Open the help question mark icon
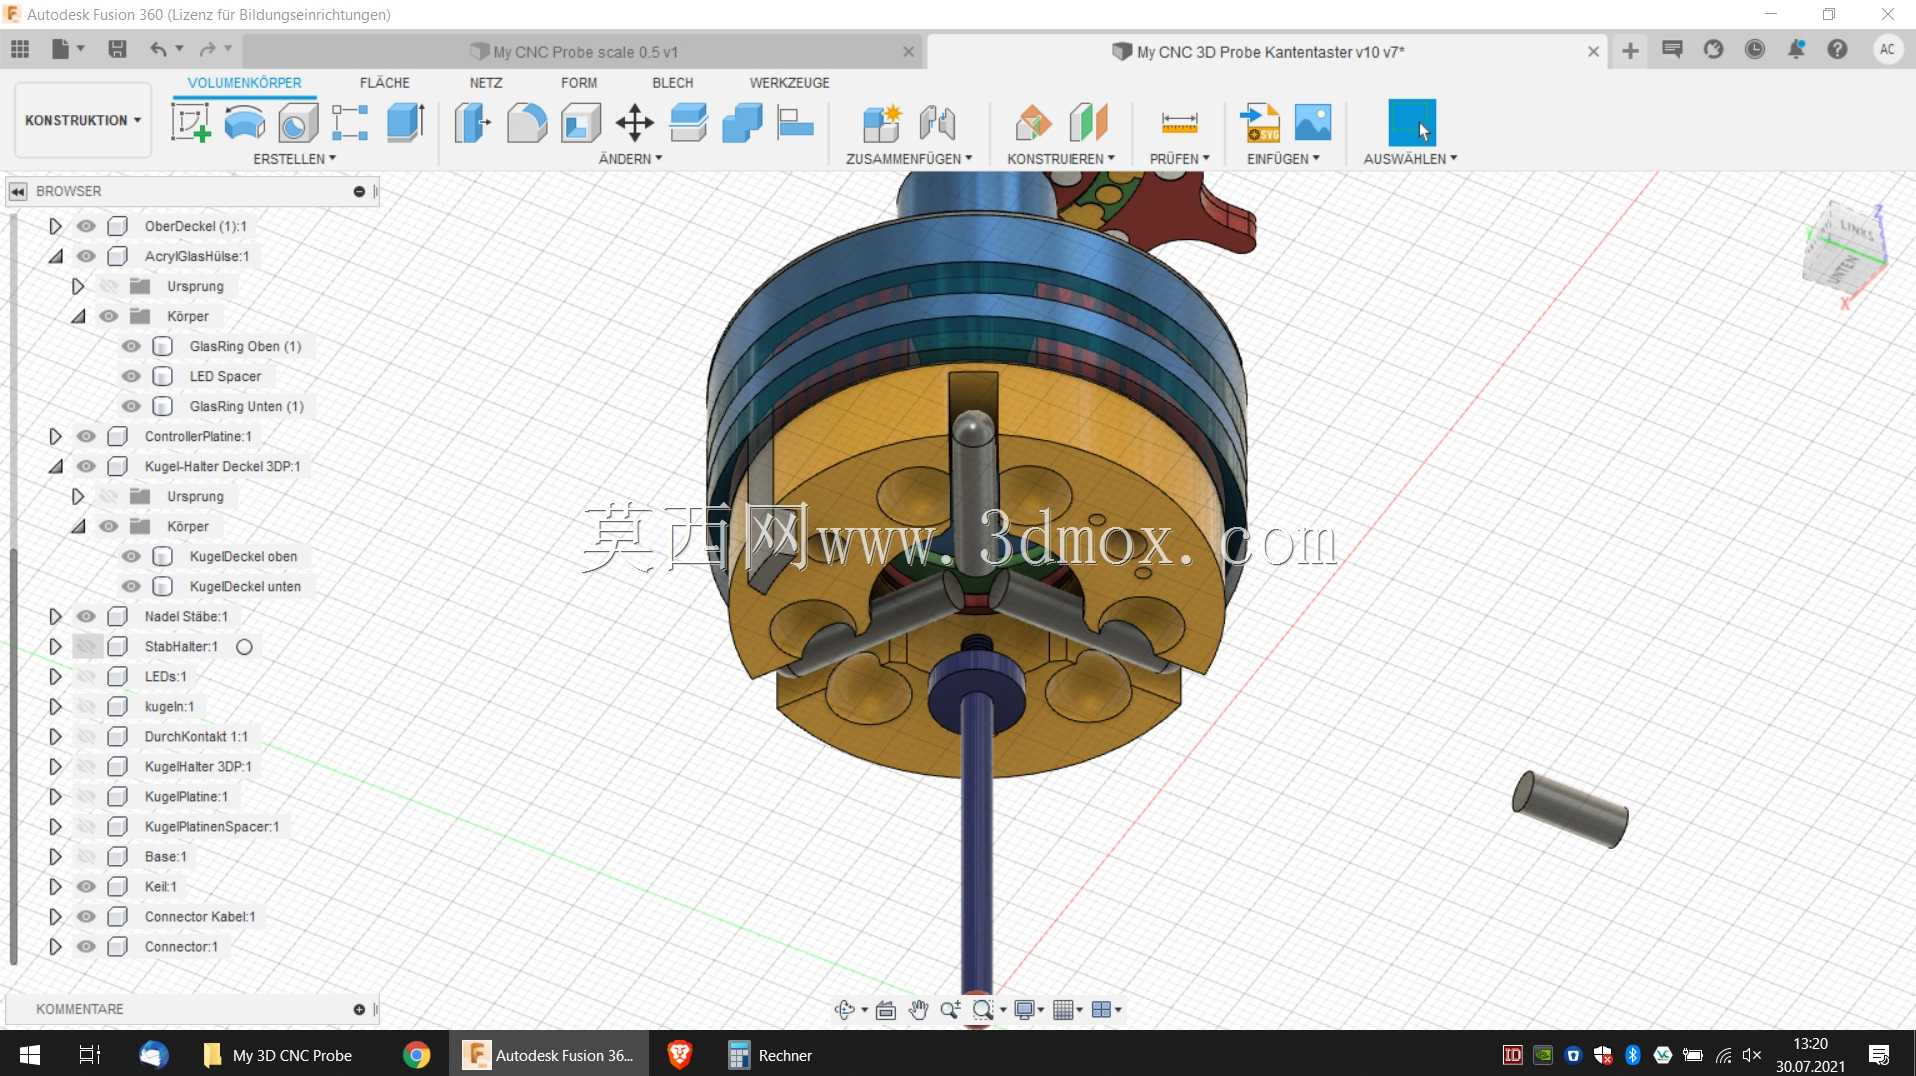Screen dimensions: 1916x1076 (x=1837, y=49)
